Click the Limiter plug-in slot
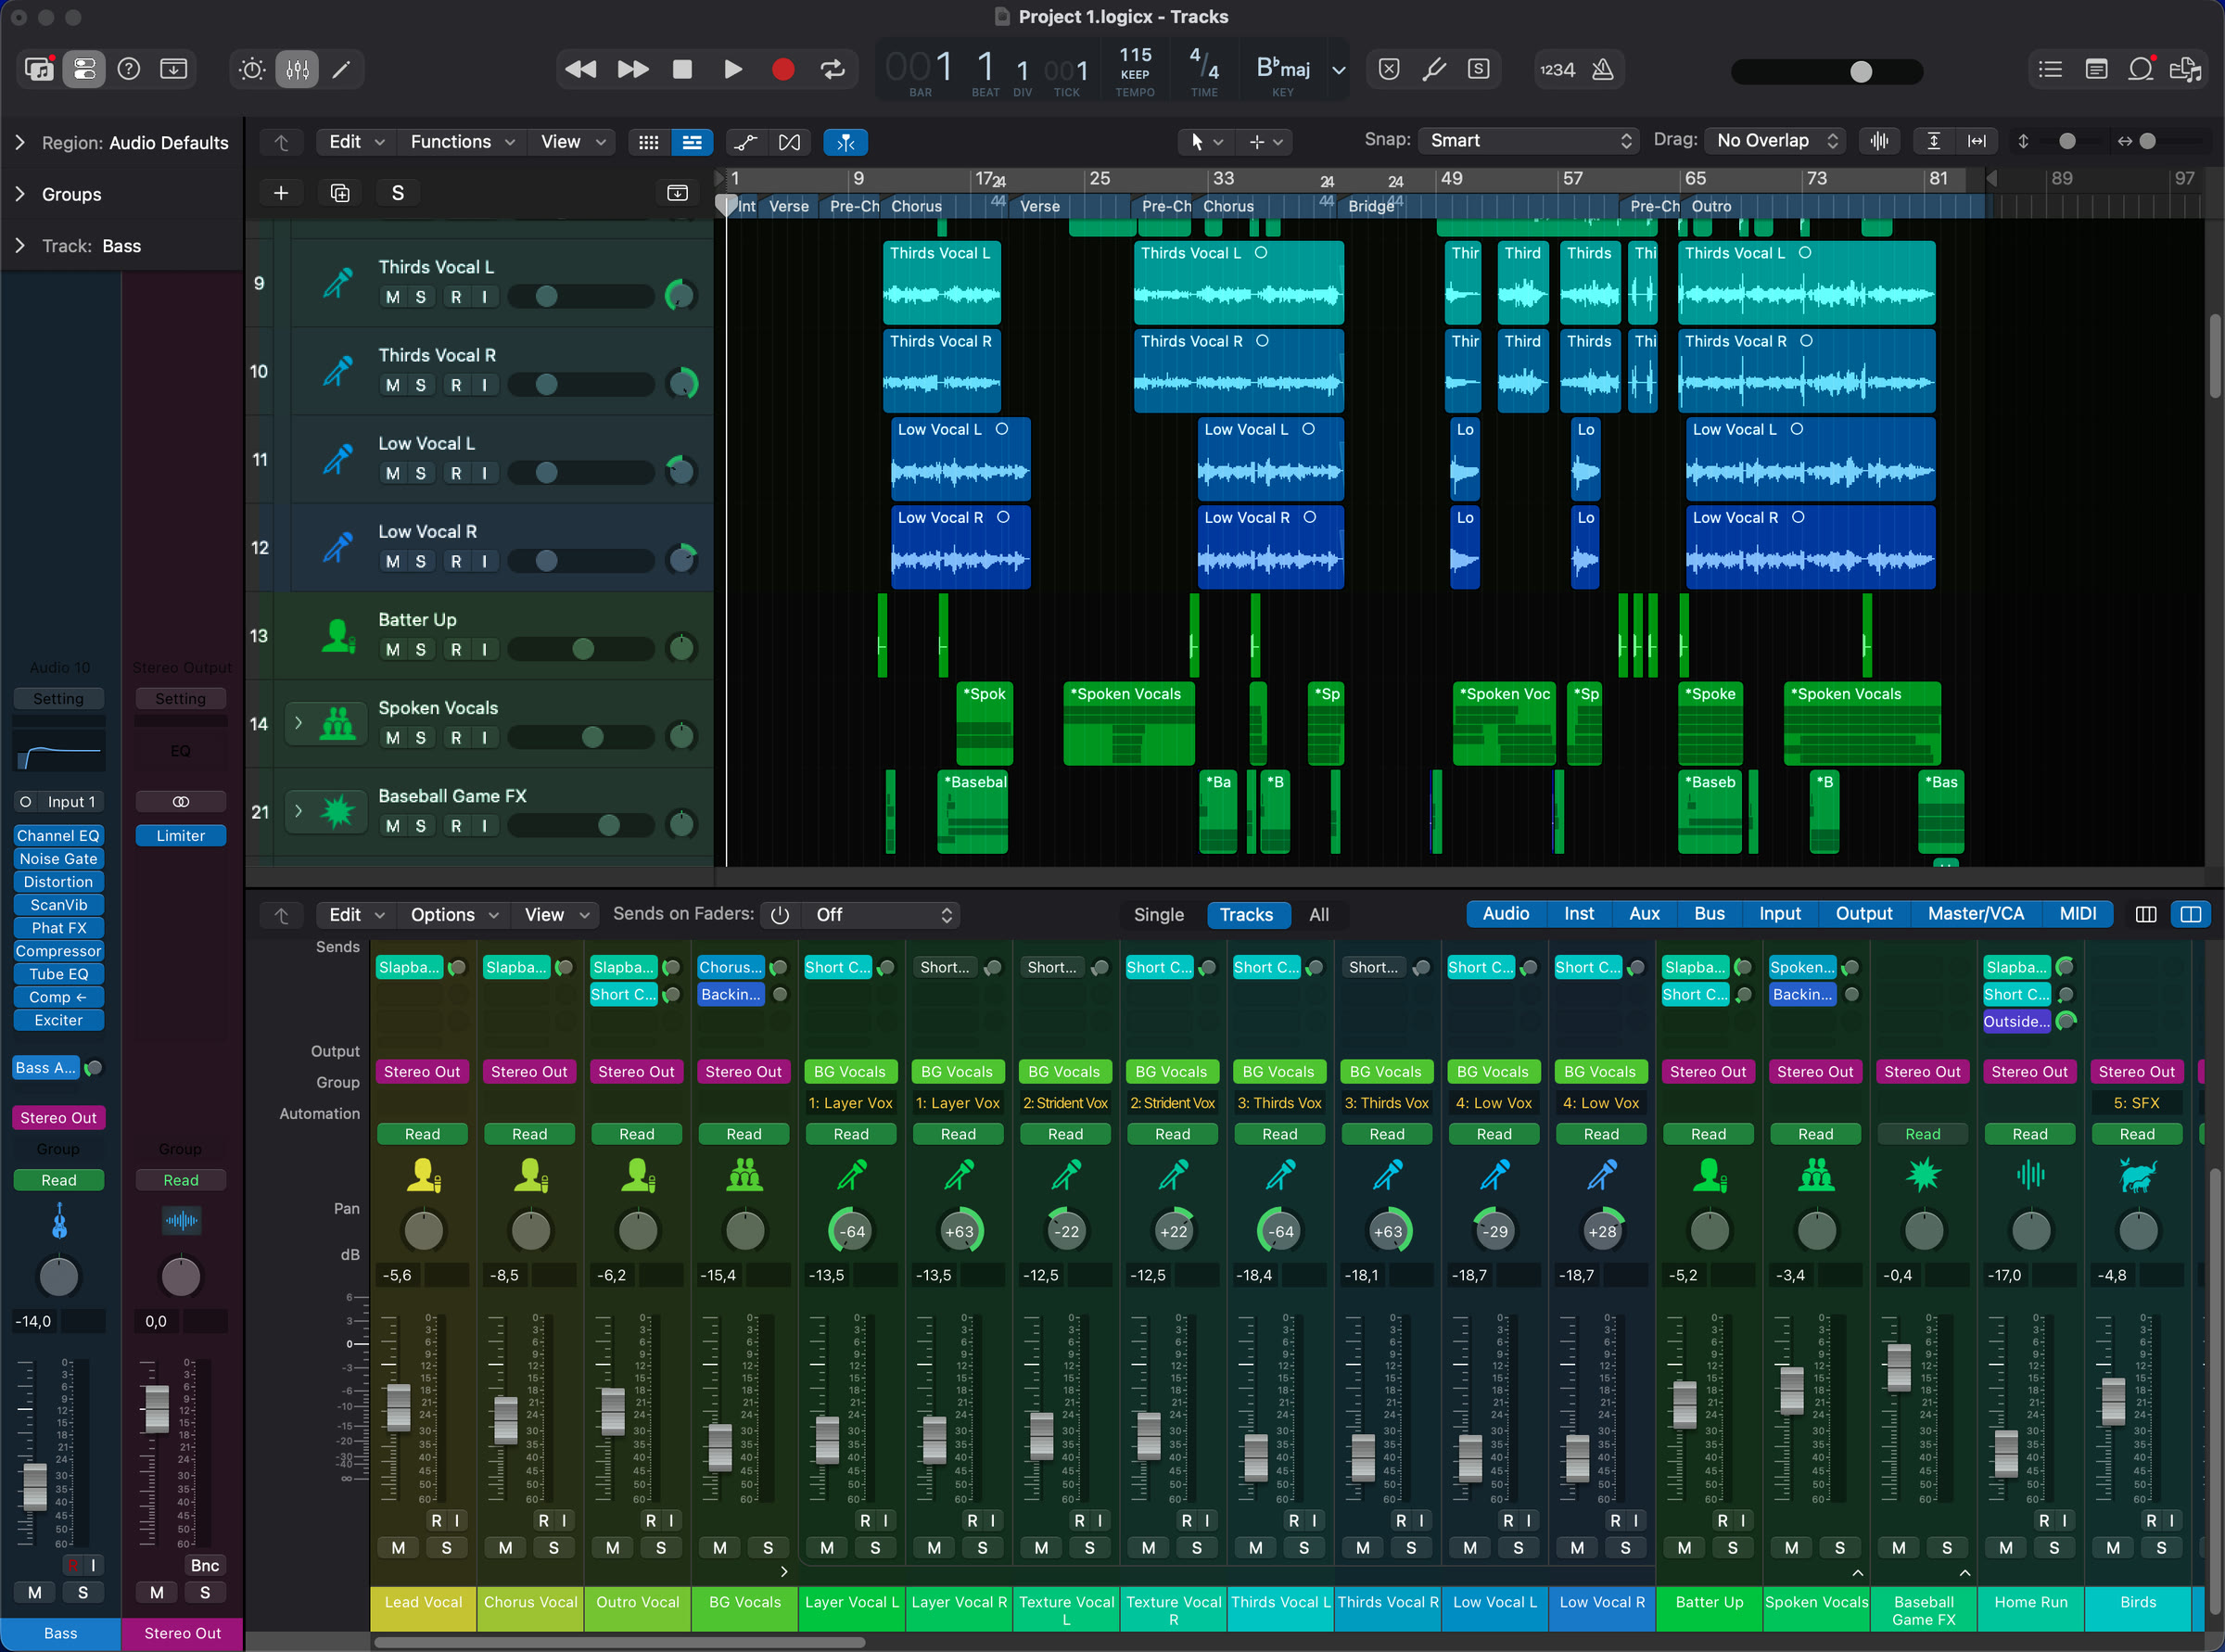 pyautogui.click(x=180, y=836)
